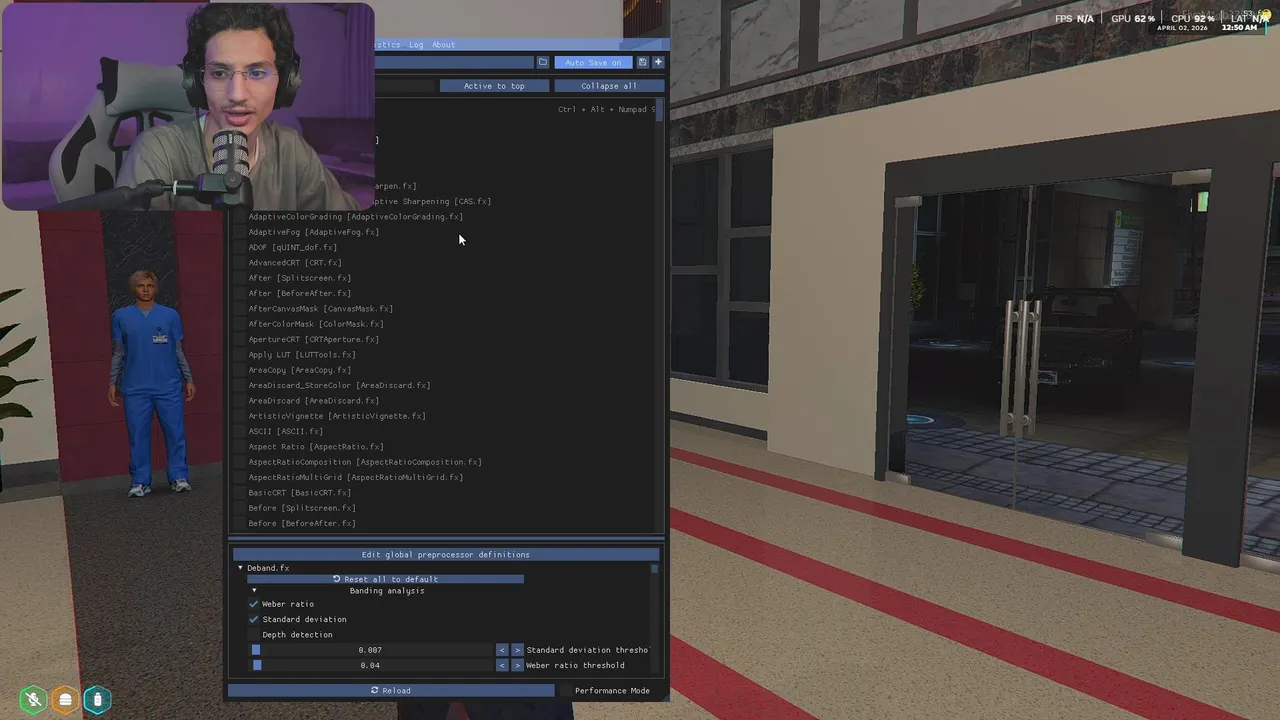Select AspectRatioComposition effect row
The height and width of the screenshot is (720, 1280).
(x=365, y=462)
